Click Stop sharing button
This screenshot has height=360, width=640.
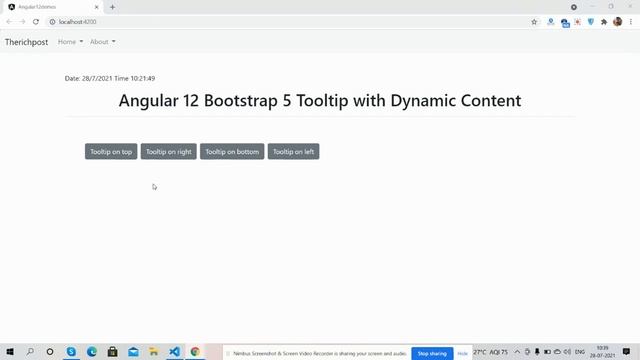pos(432,353)
